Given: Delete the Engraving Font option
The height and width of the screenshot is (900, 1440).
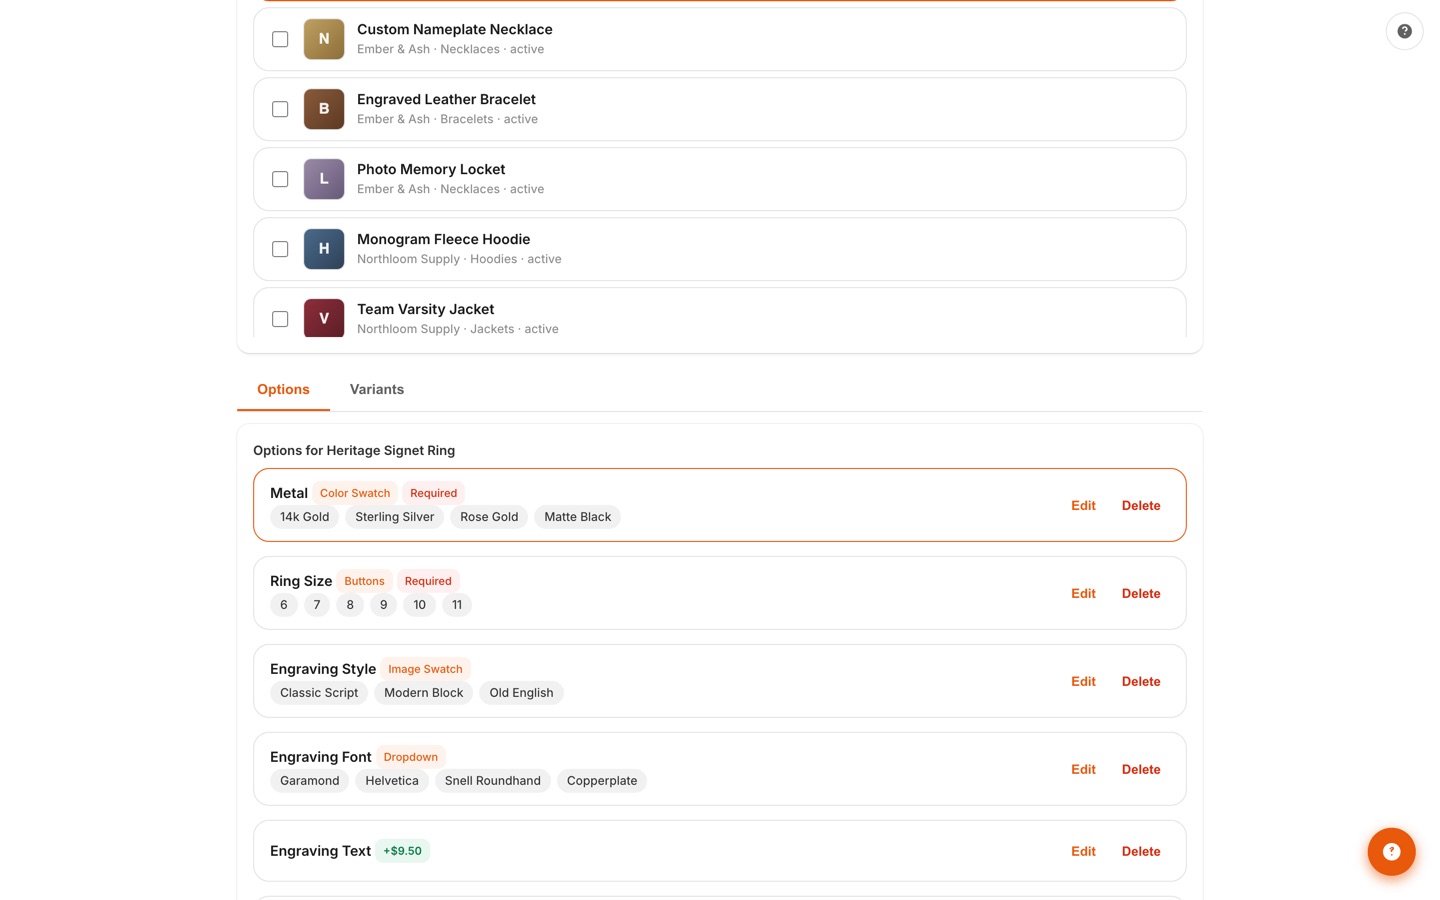Looking at the screenshot, I should click(1141, 769).
